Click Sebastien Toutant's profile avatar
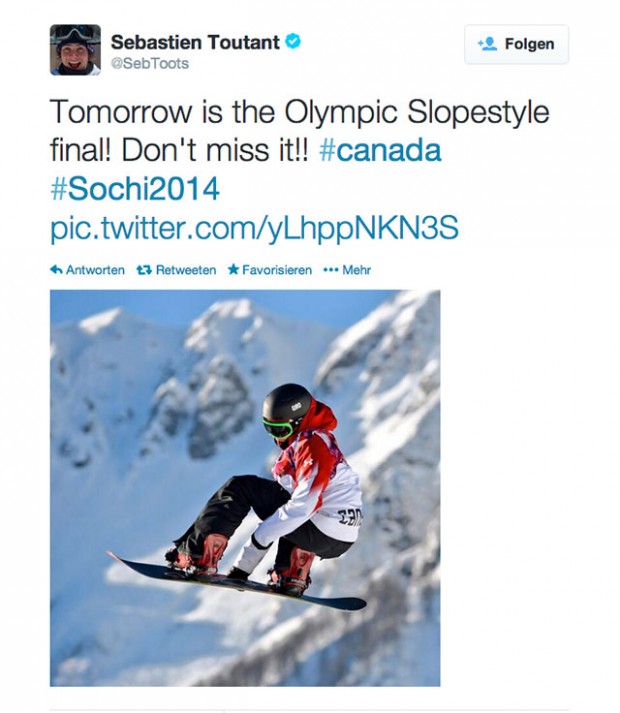Viewport: 620px width, 713px height. pos(76,50)
